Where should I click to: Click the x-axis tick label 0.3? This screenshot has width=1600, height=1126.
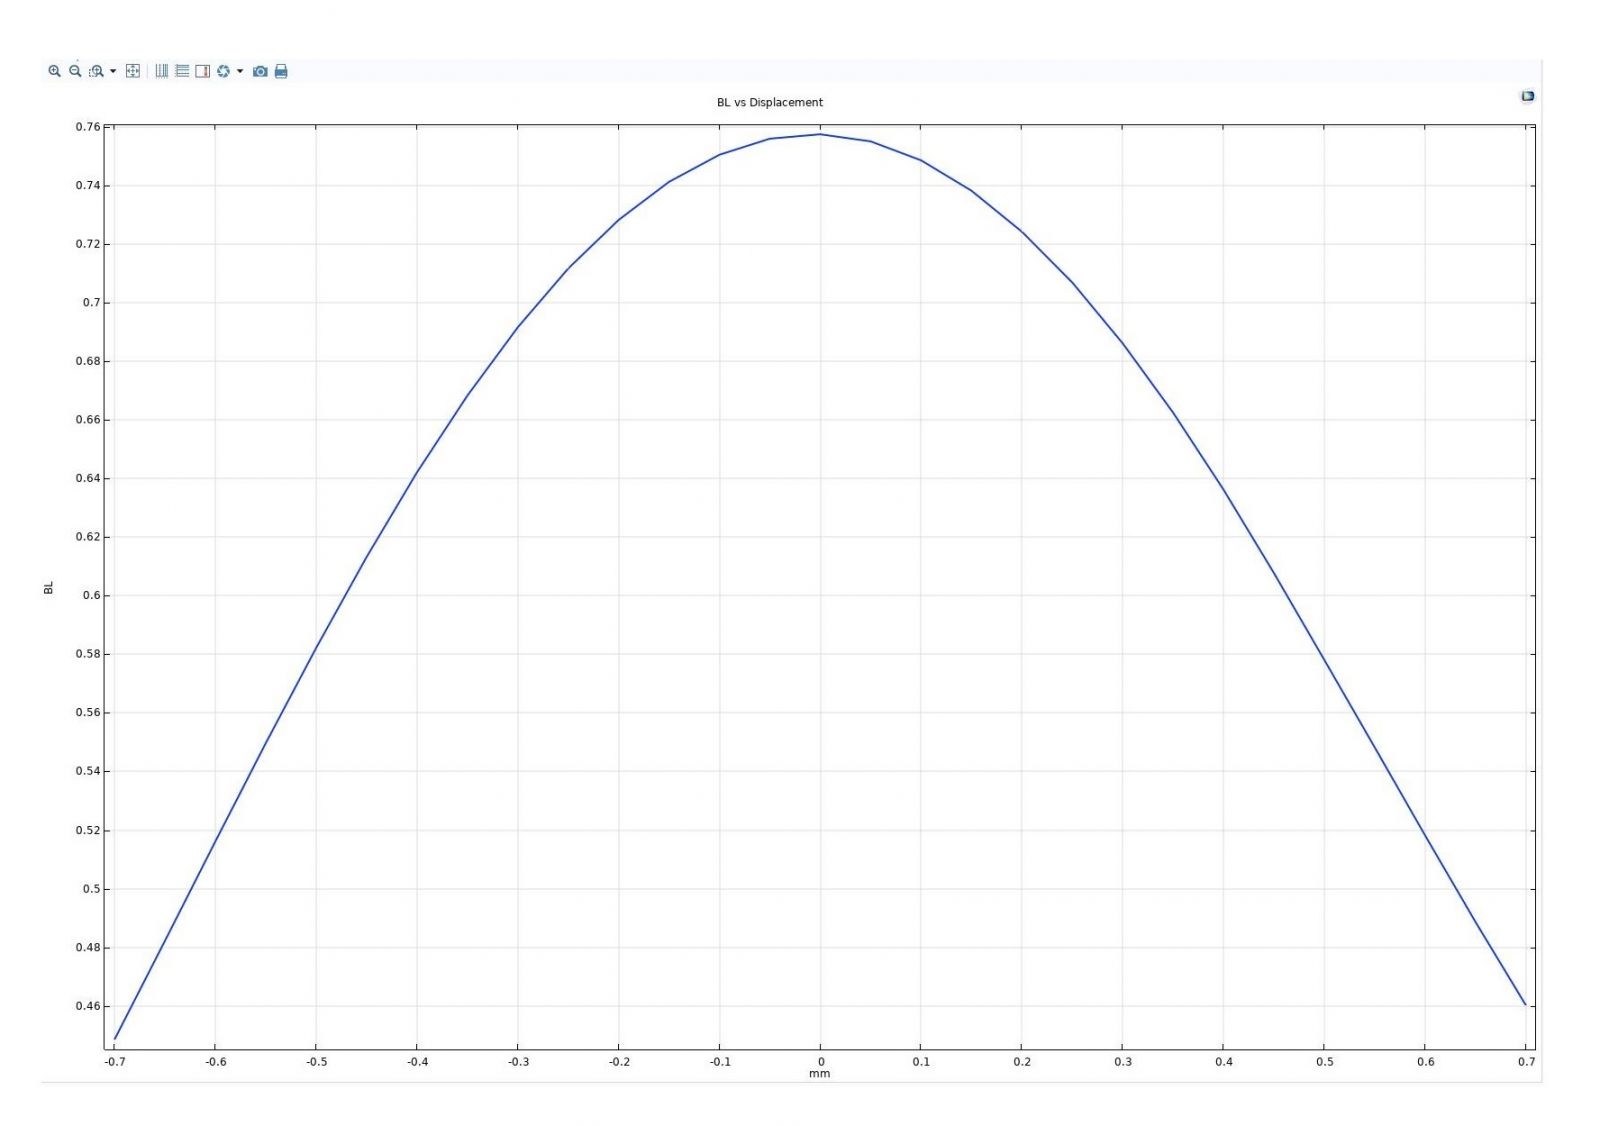click(x=1123, y=1061)
